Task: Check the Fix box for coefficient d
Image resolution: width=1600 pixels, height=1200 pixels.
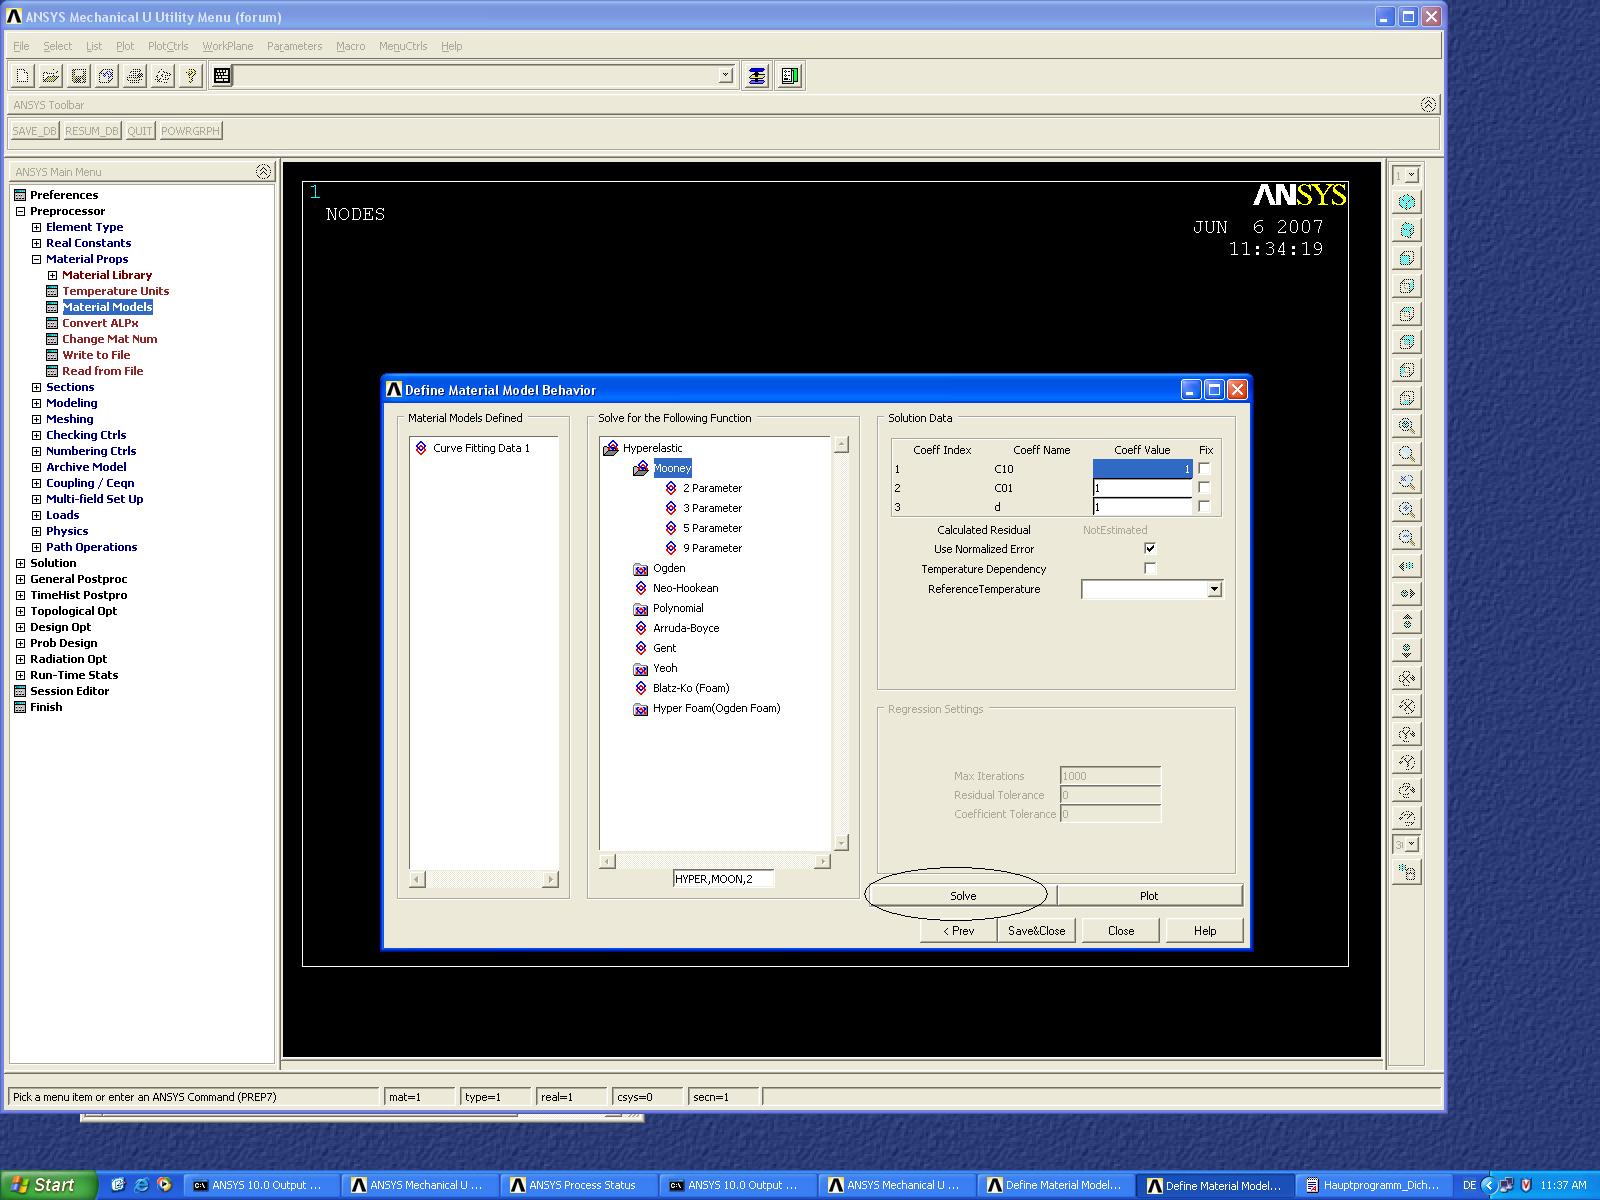Action: point(1204,506)
